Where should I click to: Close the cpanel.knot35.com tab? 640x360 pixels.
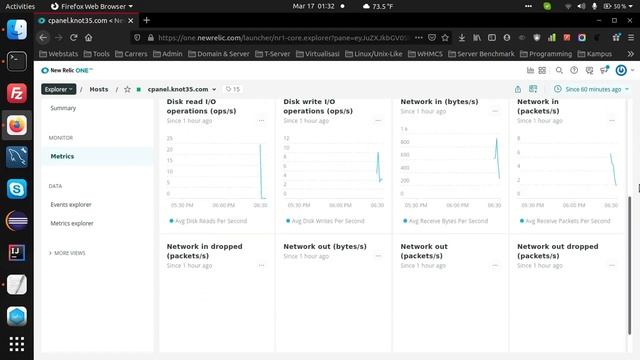coord(131,20)
